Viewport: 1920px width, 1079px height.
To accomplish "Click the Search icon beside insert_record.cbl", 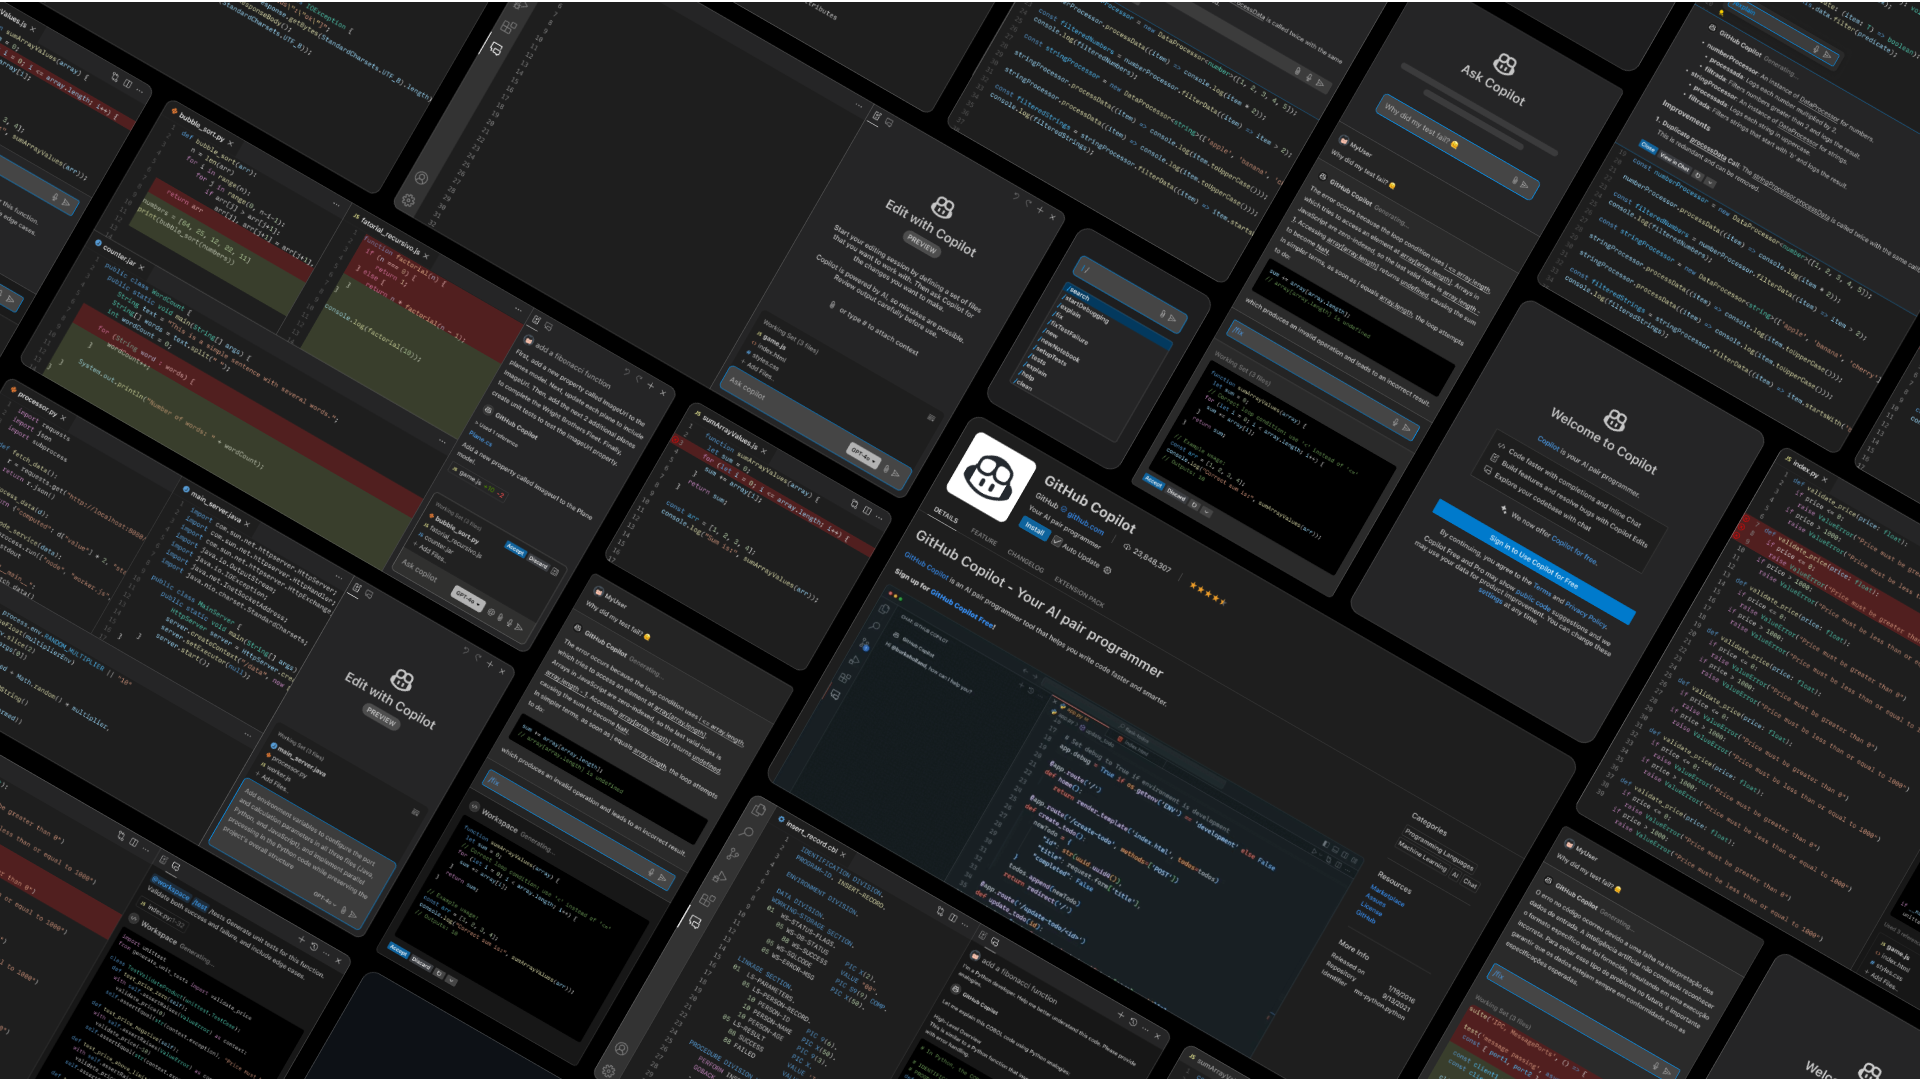I will click(746, 832).
